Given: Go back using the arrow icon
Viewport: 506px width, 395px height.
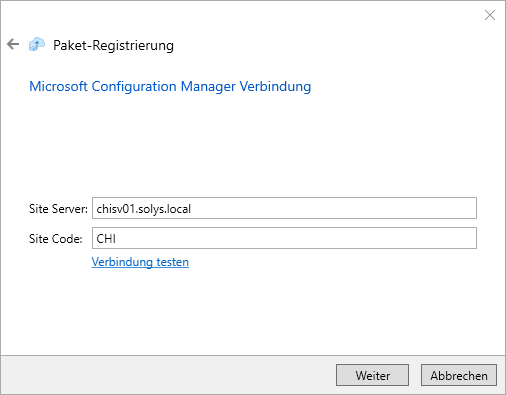Looking at the screenshot, I should pos(13,44).
